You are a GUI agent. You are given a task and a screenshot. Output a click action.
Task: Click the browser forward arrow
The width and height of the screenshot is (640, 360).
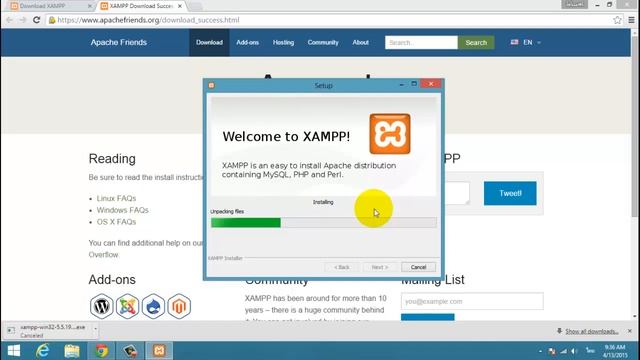pos(22,20)
